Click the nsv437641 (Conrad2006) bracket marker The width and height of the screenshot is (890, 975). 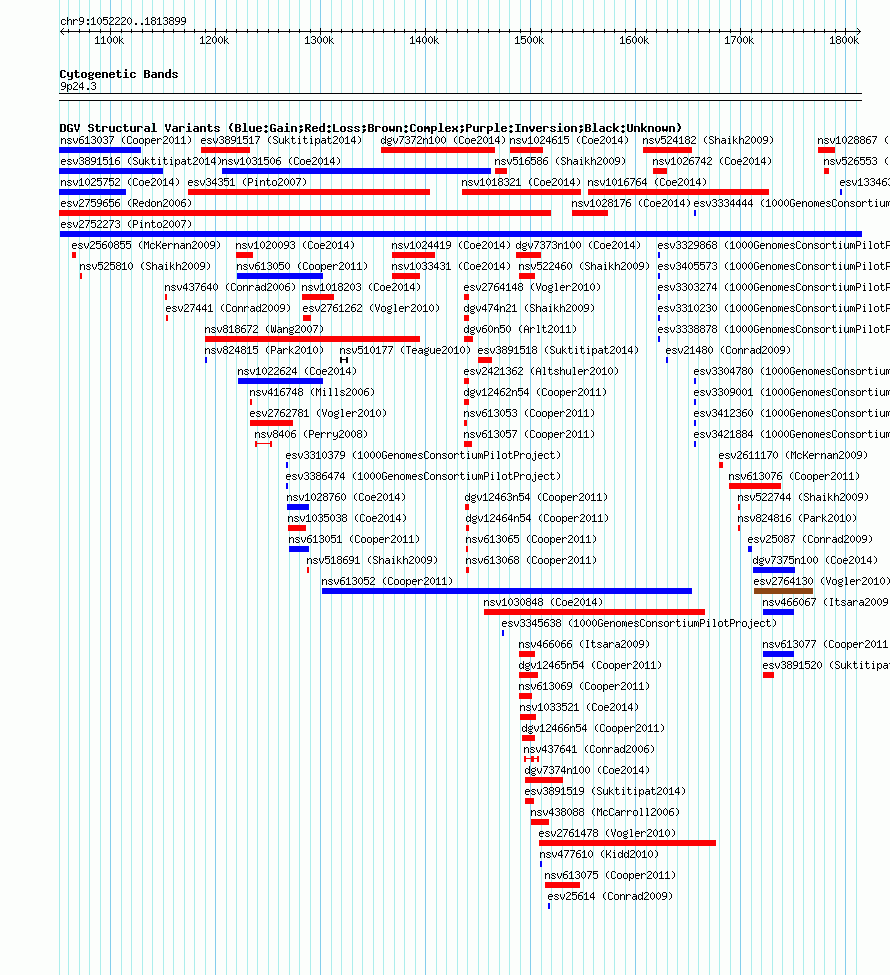(x=531, y=759)
